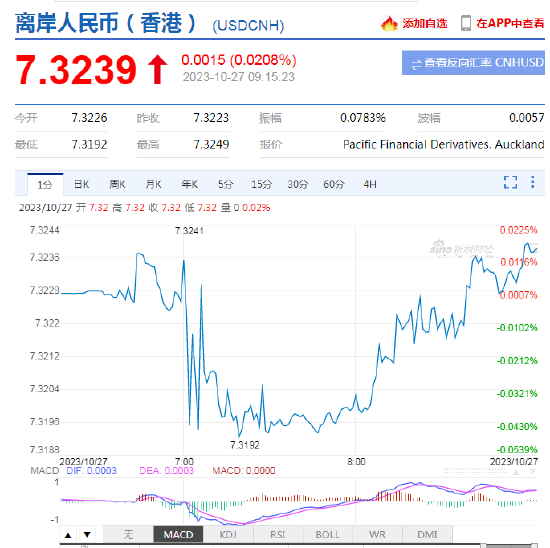
Task: Select the DMI indicator tab
Action: point(427,535)
